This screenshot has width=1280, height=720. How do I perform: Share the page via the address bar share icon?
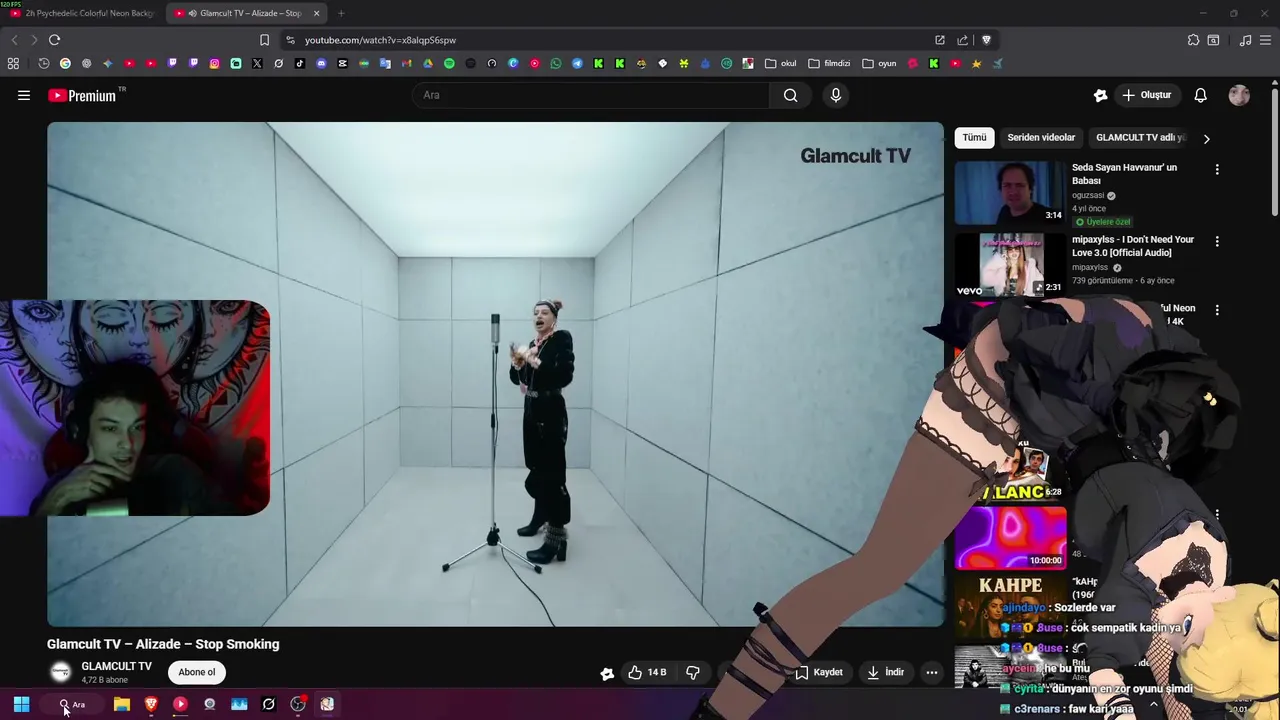[x=962, y=40]
